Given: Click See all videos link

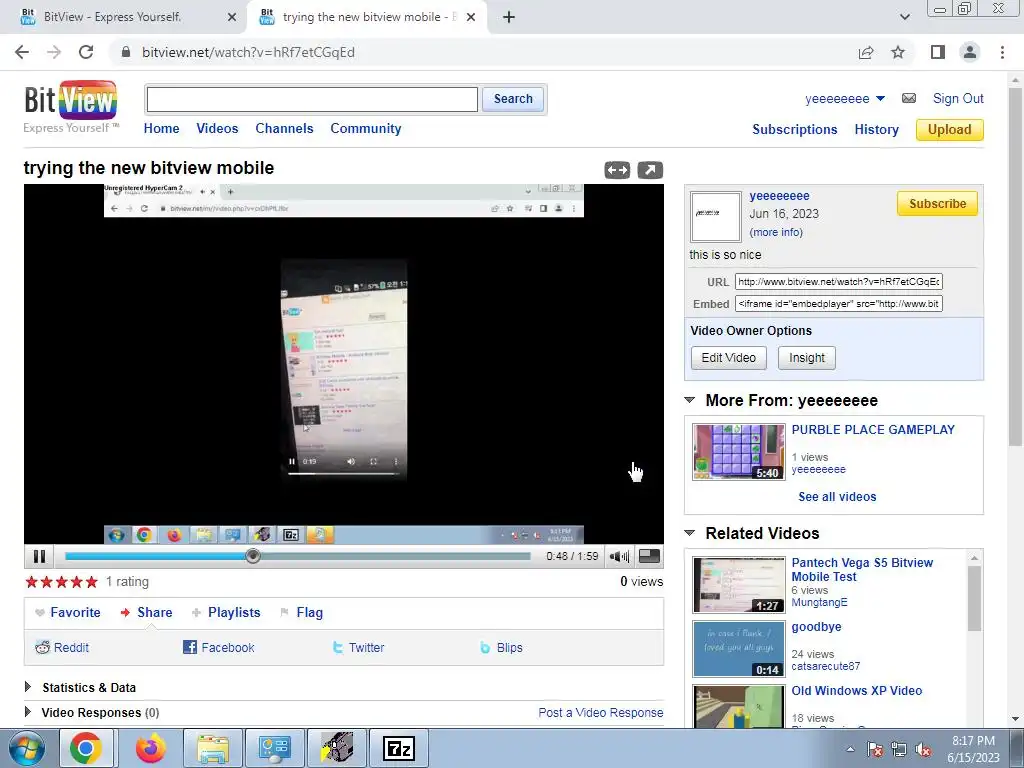Looking at the screenshot, I should coord(837,497).
